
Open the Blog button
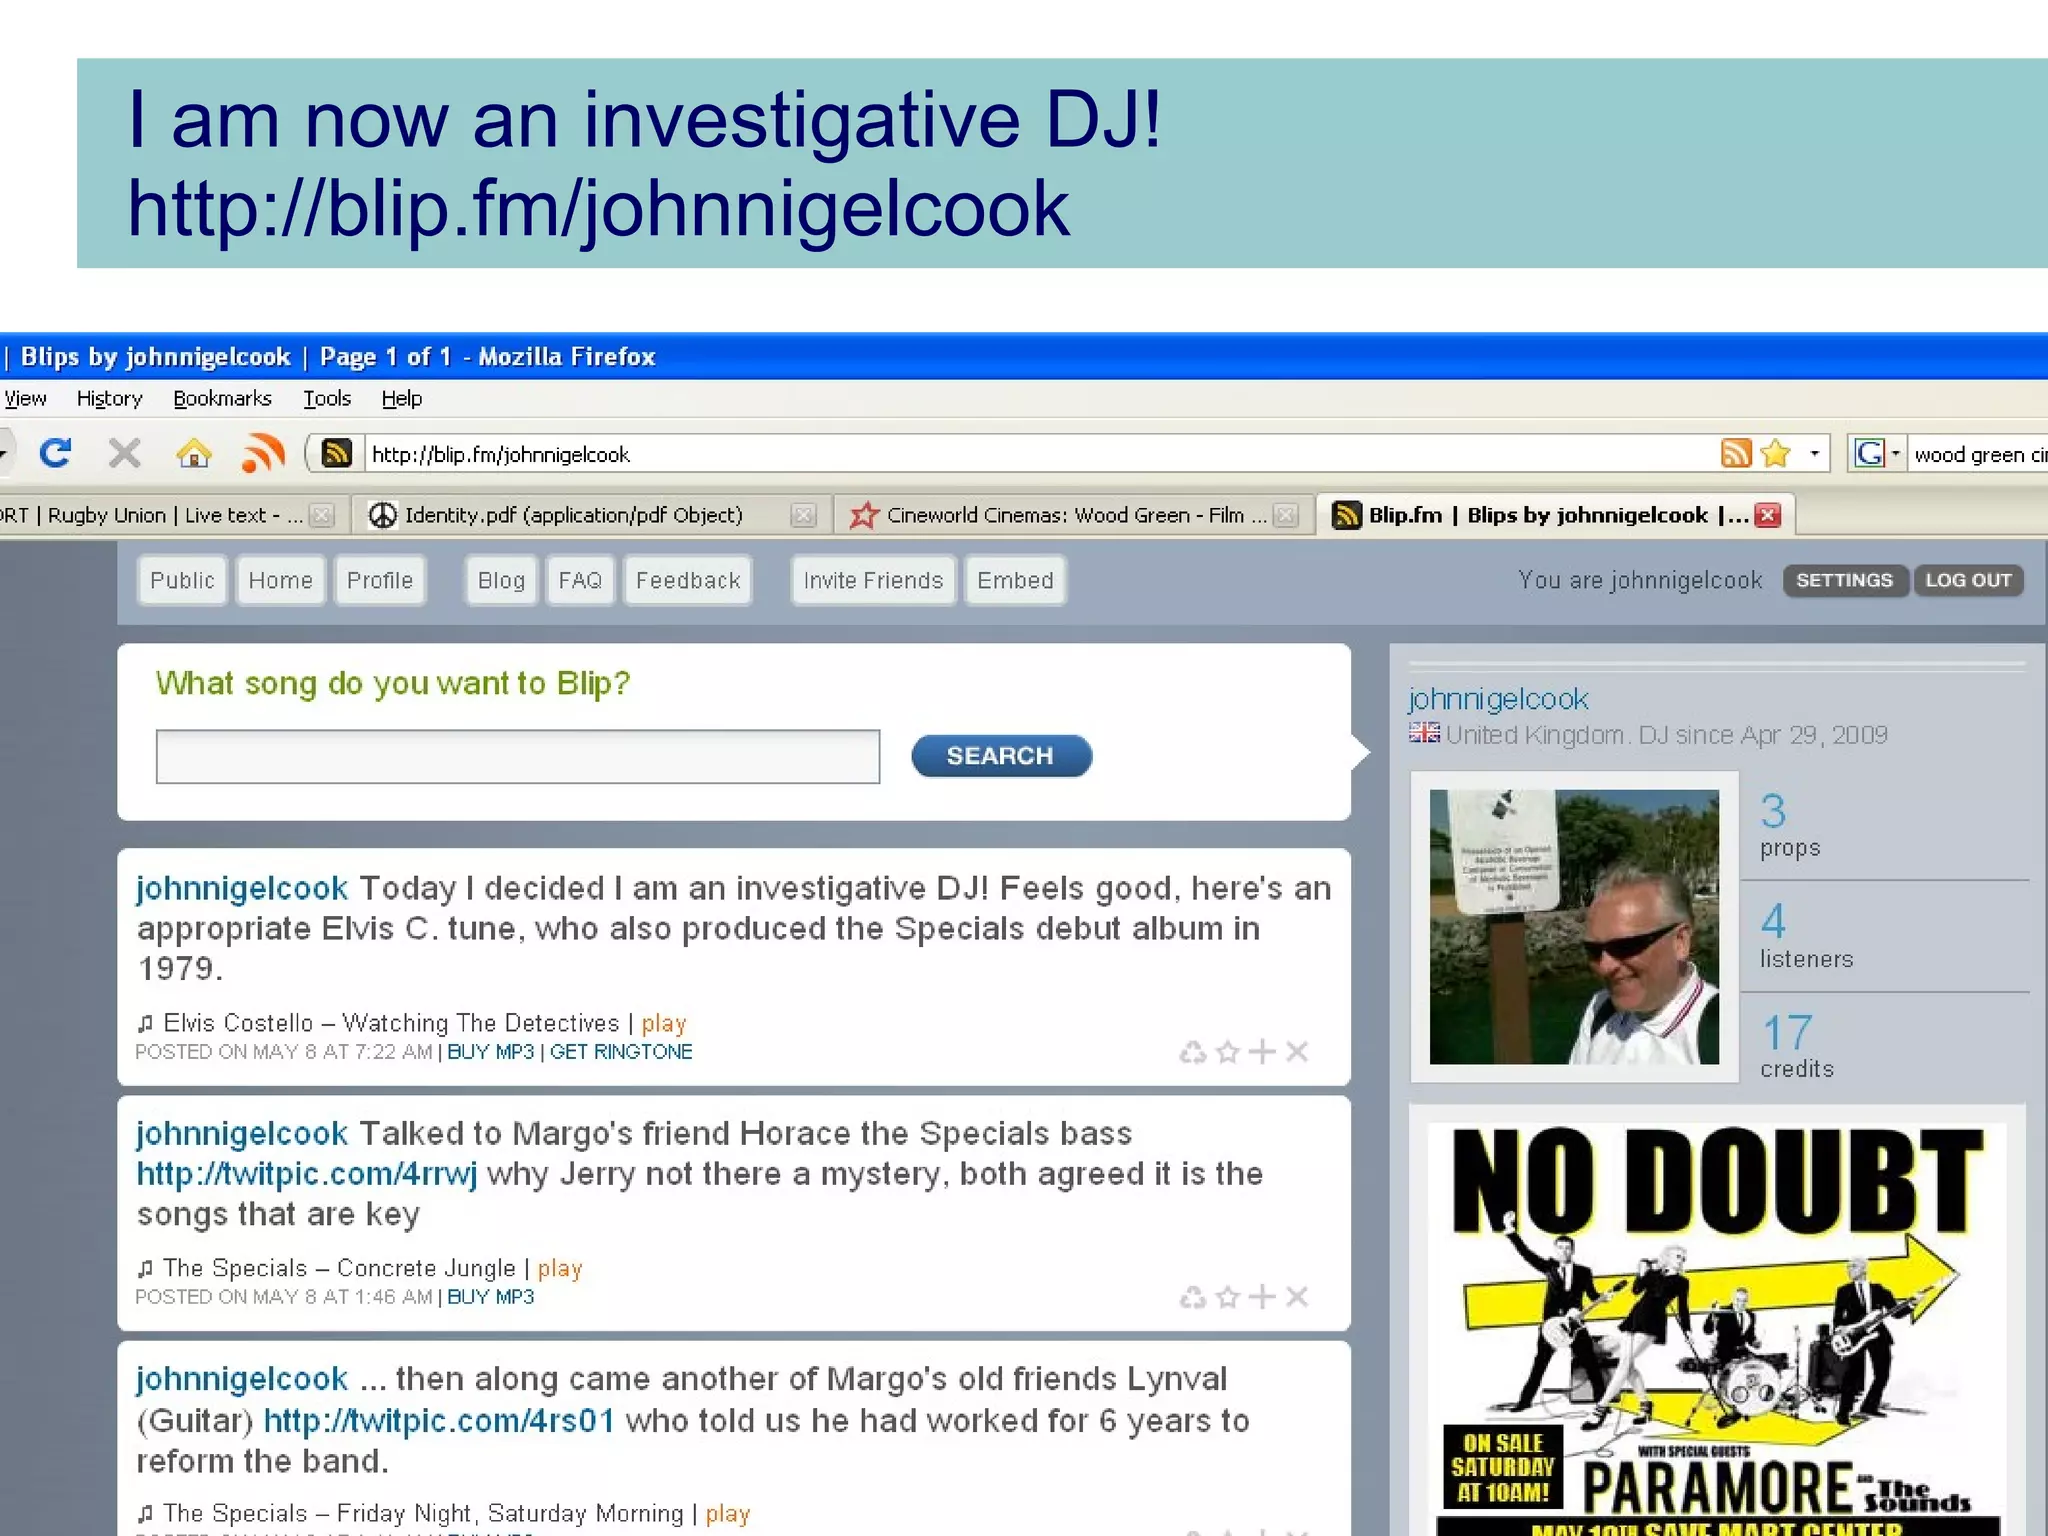[x=501, y=581]
